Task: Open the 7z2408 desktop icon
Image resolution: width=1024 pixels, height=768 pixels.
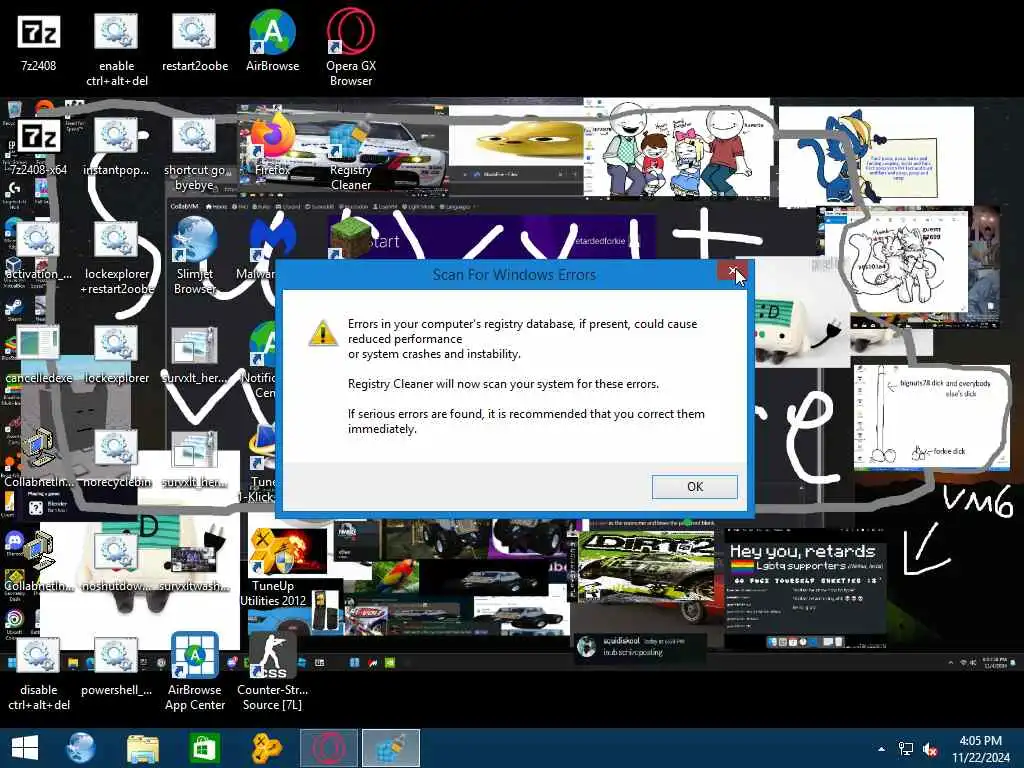Action: [x=39, y=41]
